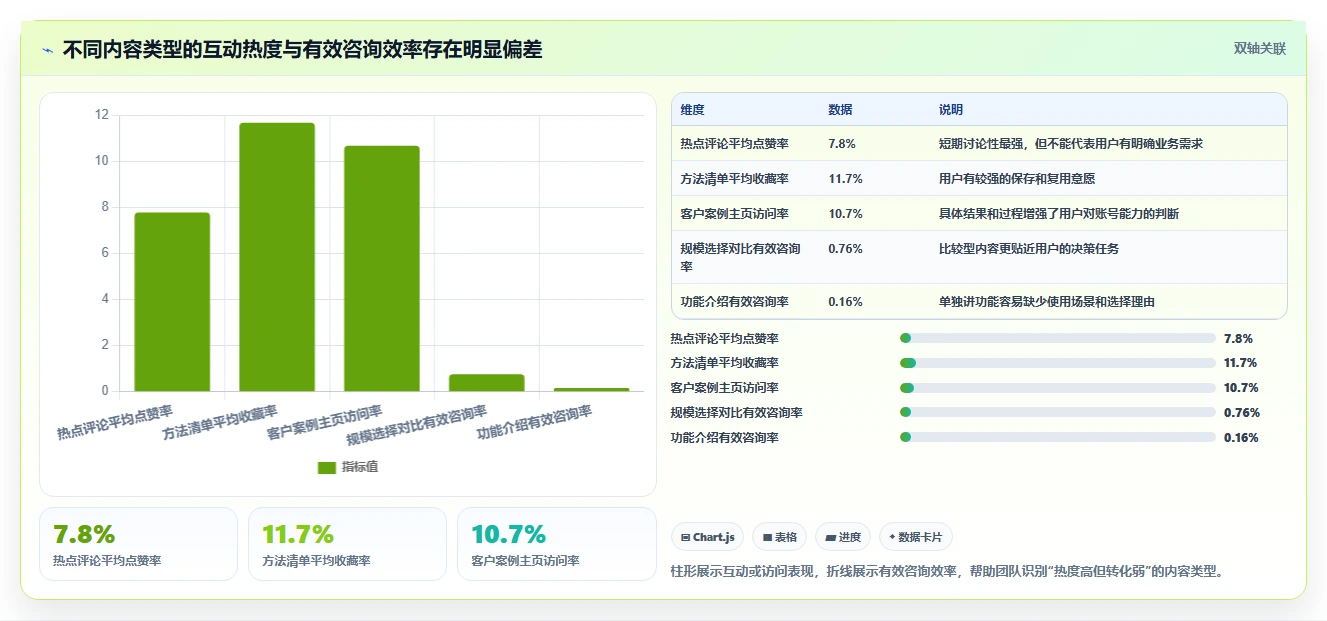Click the 方法清单平均收藏率 bar in chart
The width and height of the screenshot is (1327, 621).
[277, 257]
